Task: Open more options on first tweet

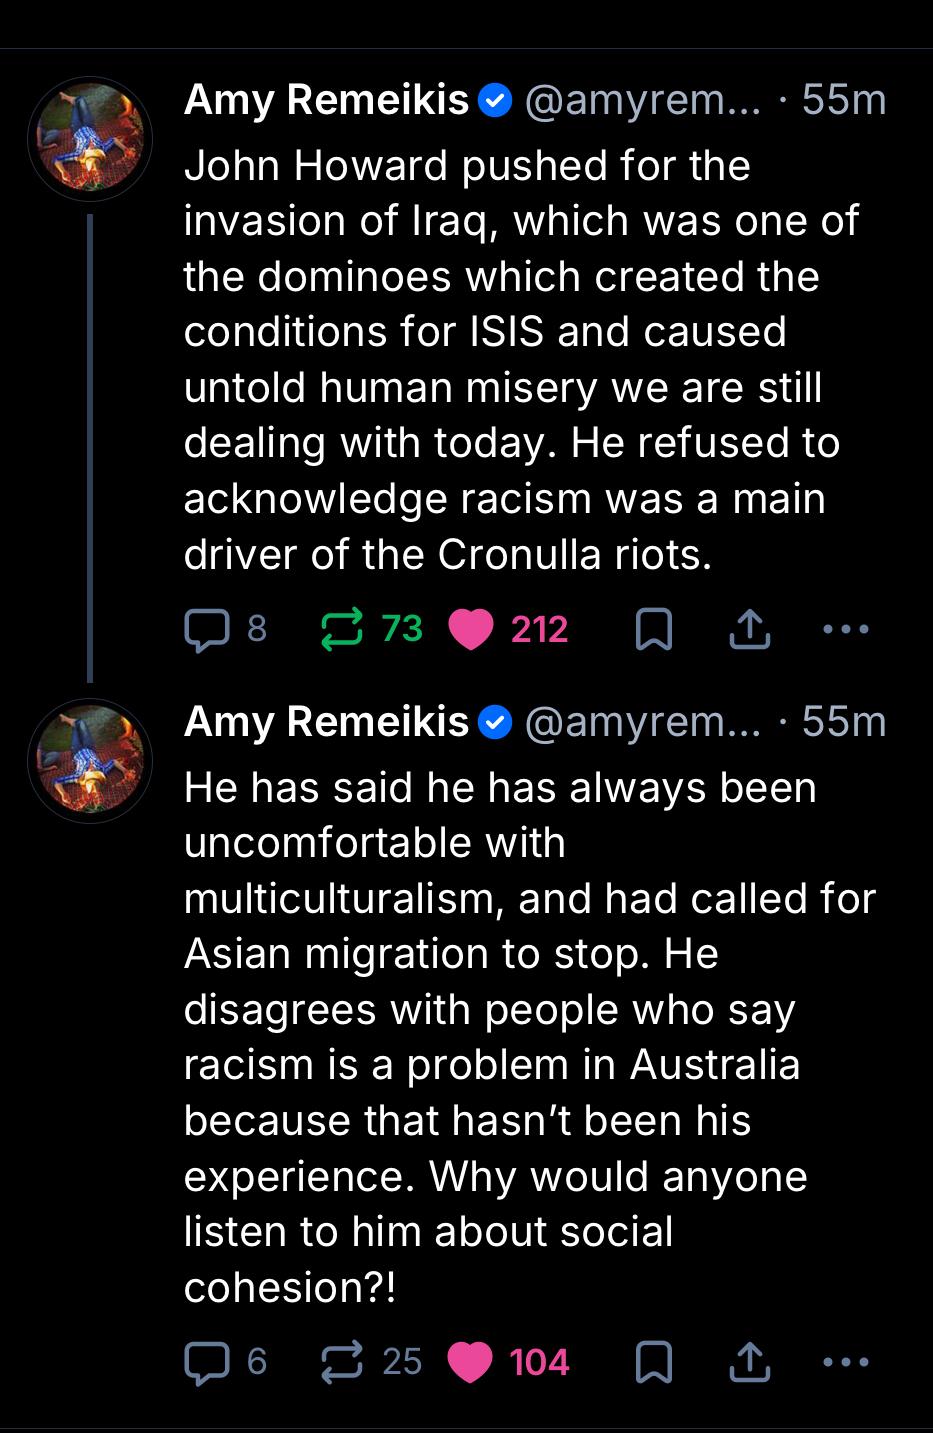Action: pos(845,629)
